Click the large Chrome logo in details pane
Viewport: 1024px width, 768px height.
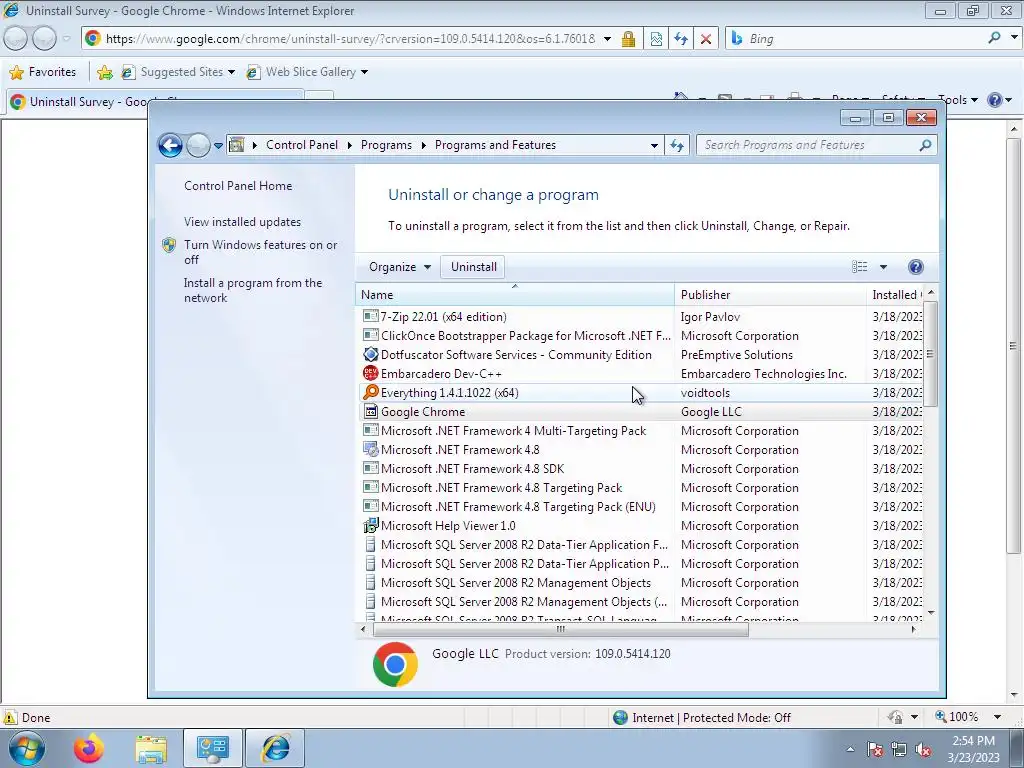pos(395,664)
